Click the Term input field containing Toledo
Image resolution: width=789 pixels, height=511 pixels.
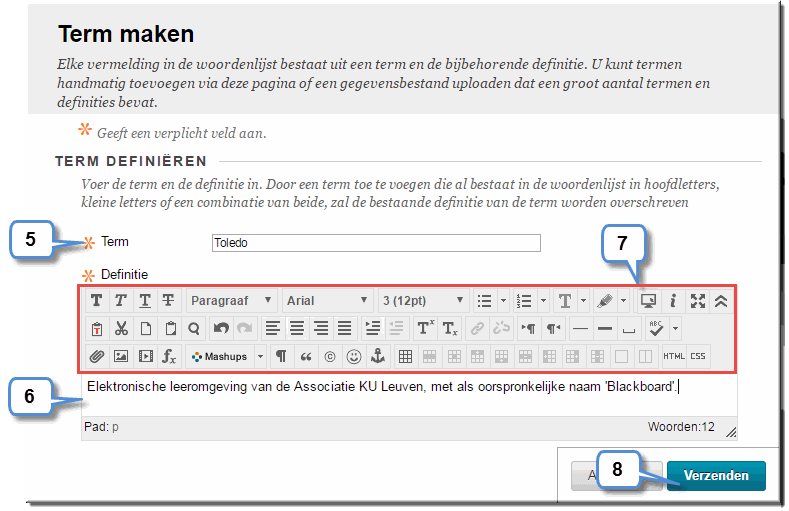[376, 243]
